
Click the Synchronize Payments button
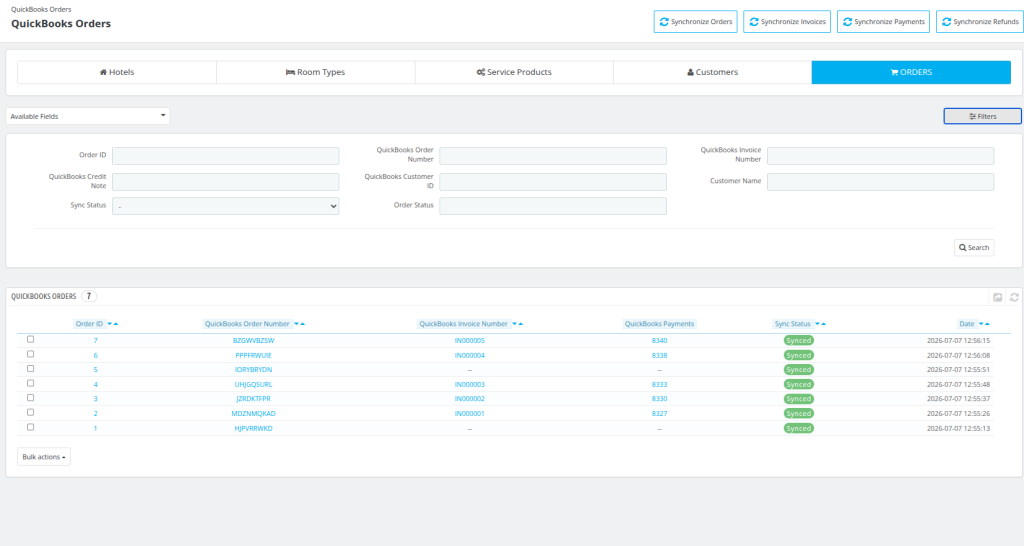point(883,22)
